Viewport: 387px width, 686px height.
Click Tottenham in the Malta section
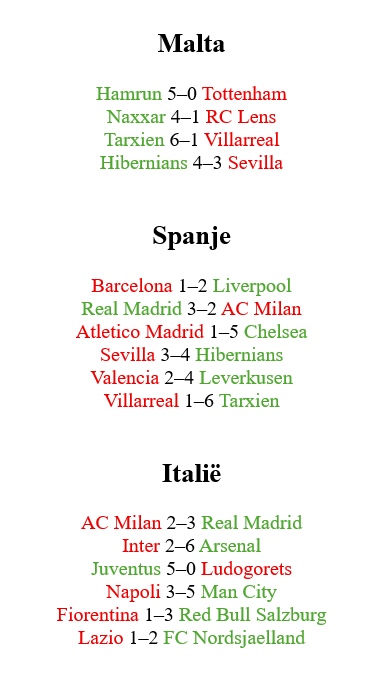pyautogui.click(x=244, y=94)
